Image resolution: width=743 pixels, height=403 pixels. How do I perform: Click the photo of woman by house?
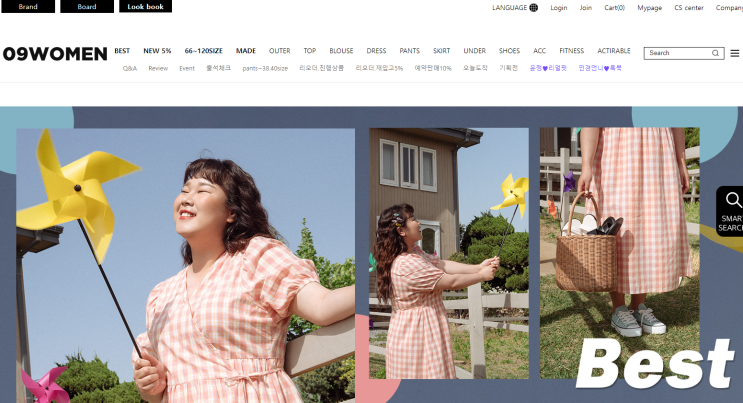(449, 253)
